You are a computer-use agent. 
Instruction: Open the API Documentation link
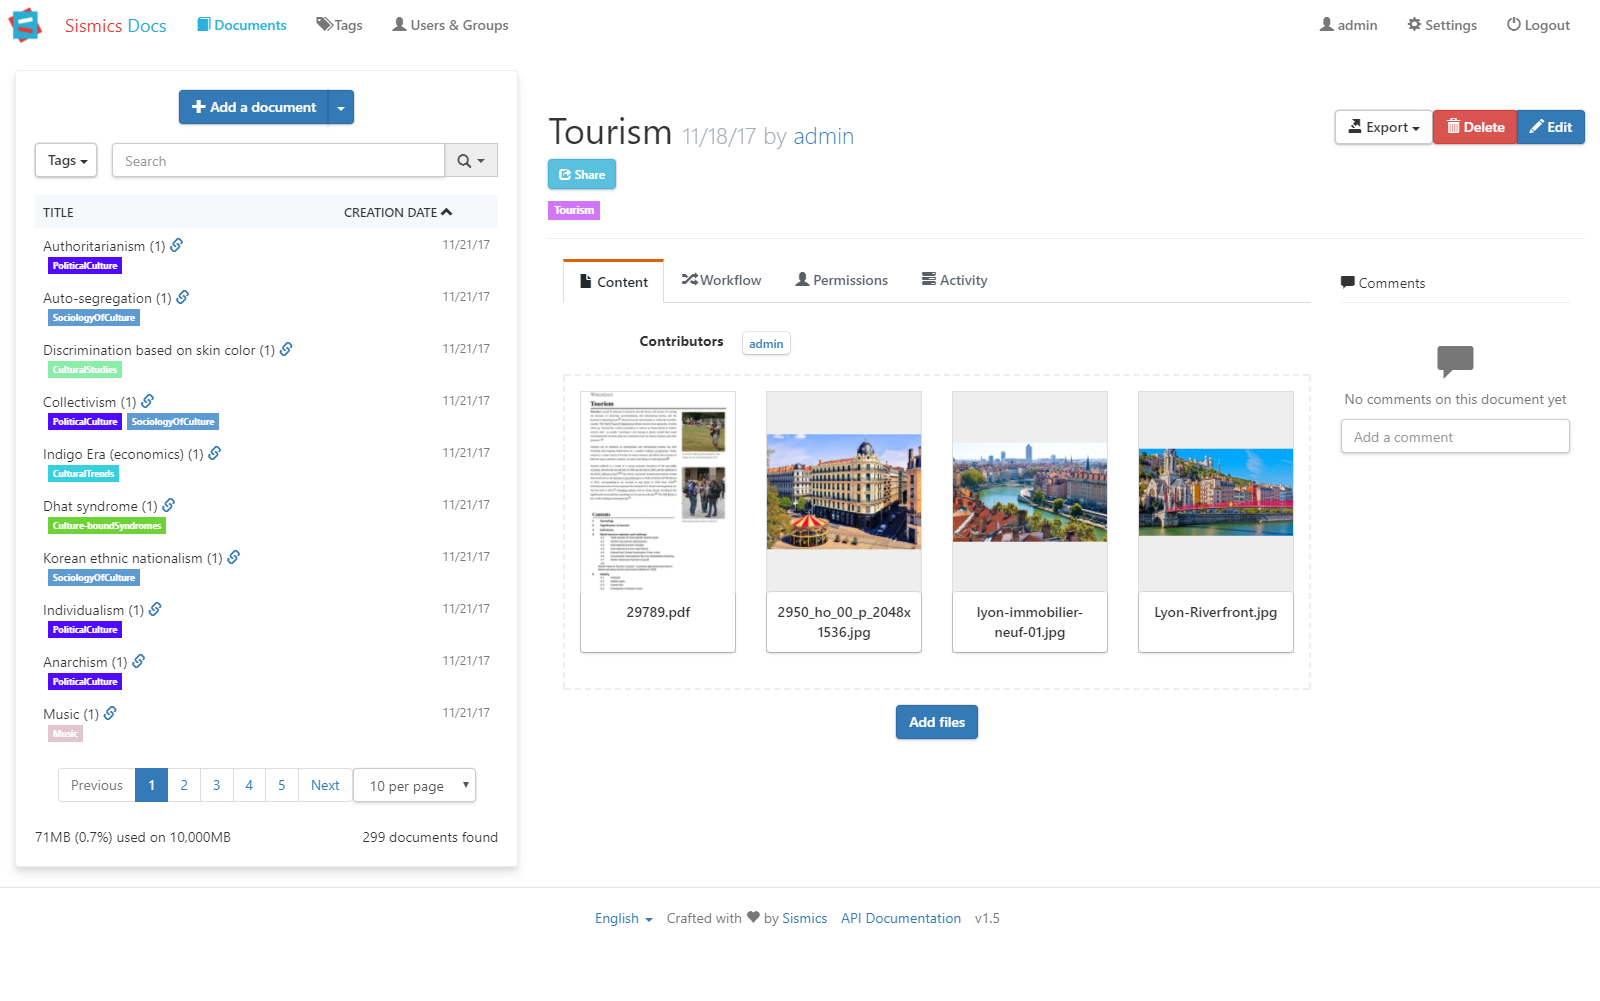pos(900,918)
